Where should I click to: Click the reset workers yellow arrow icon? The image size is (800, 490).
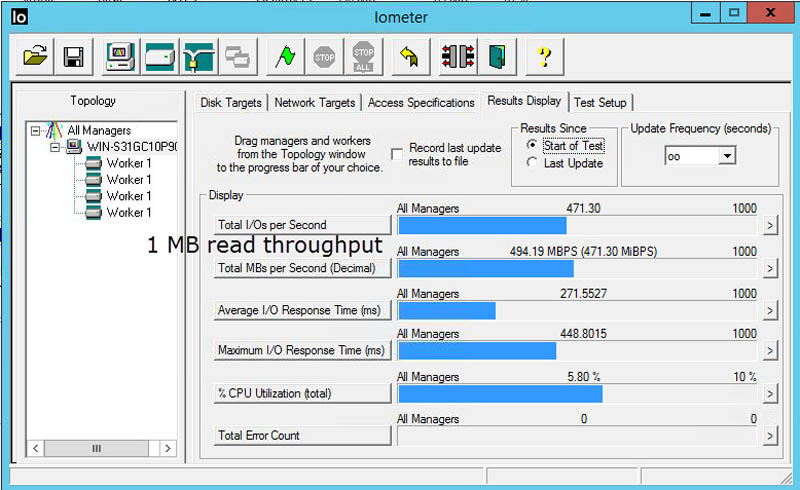coord(410,56)
